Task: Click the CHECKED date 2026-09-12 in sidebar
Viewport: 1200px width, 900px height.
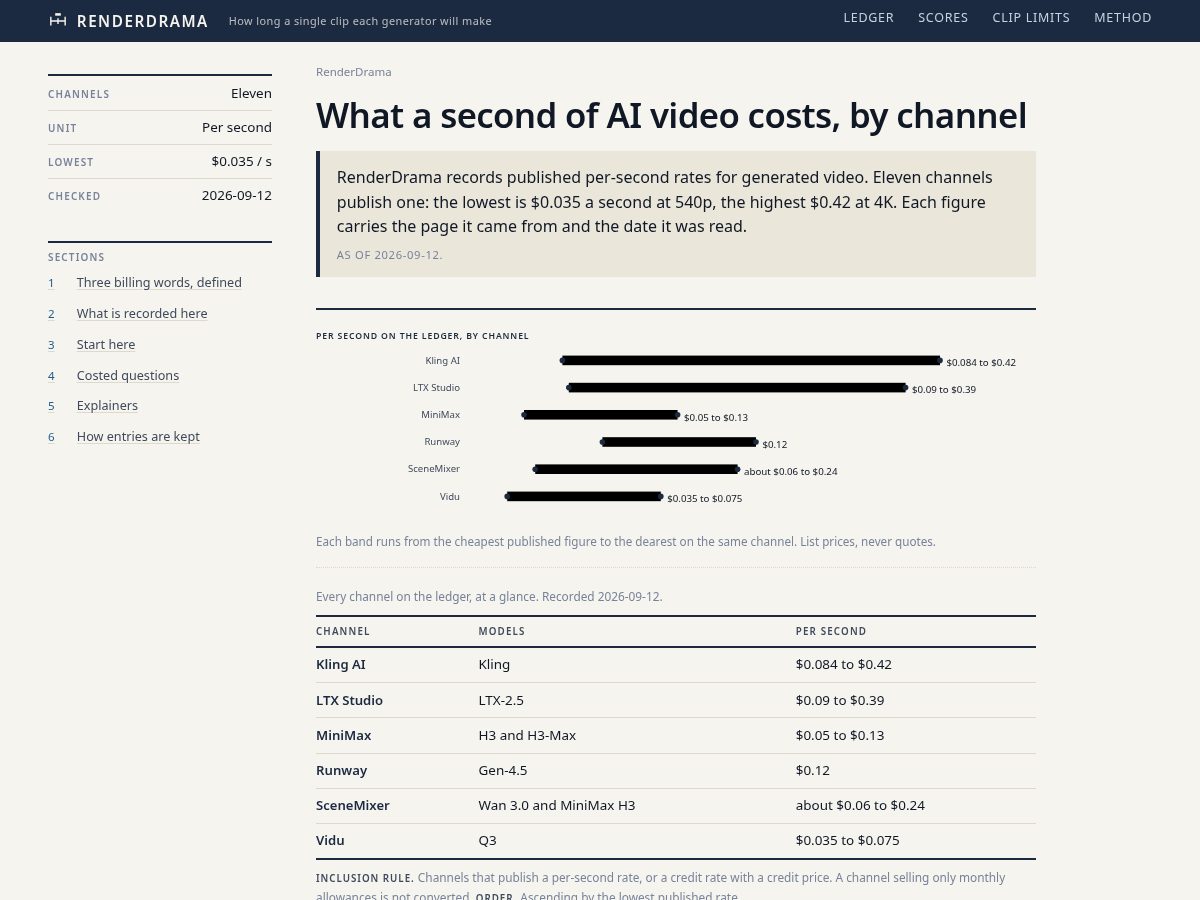Action: tap(237, 195)
